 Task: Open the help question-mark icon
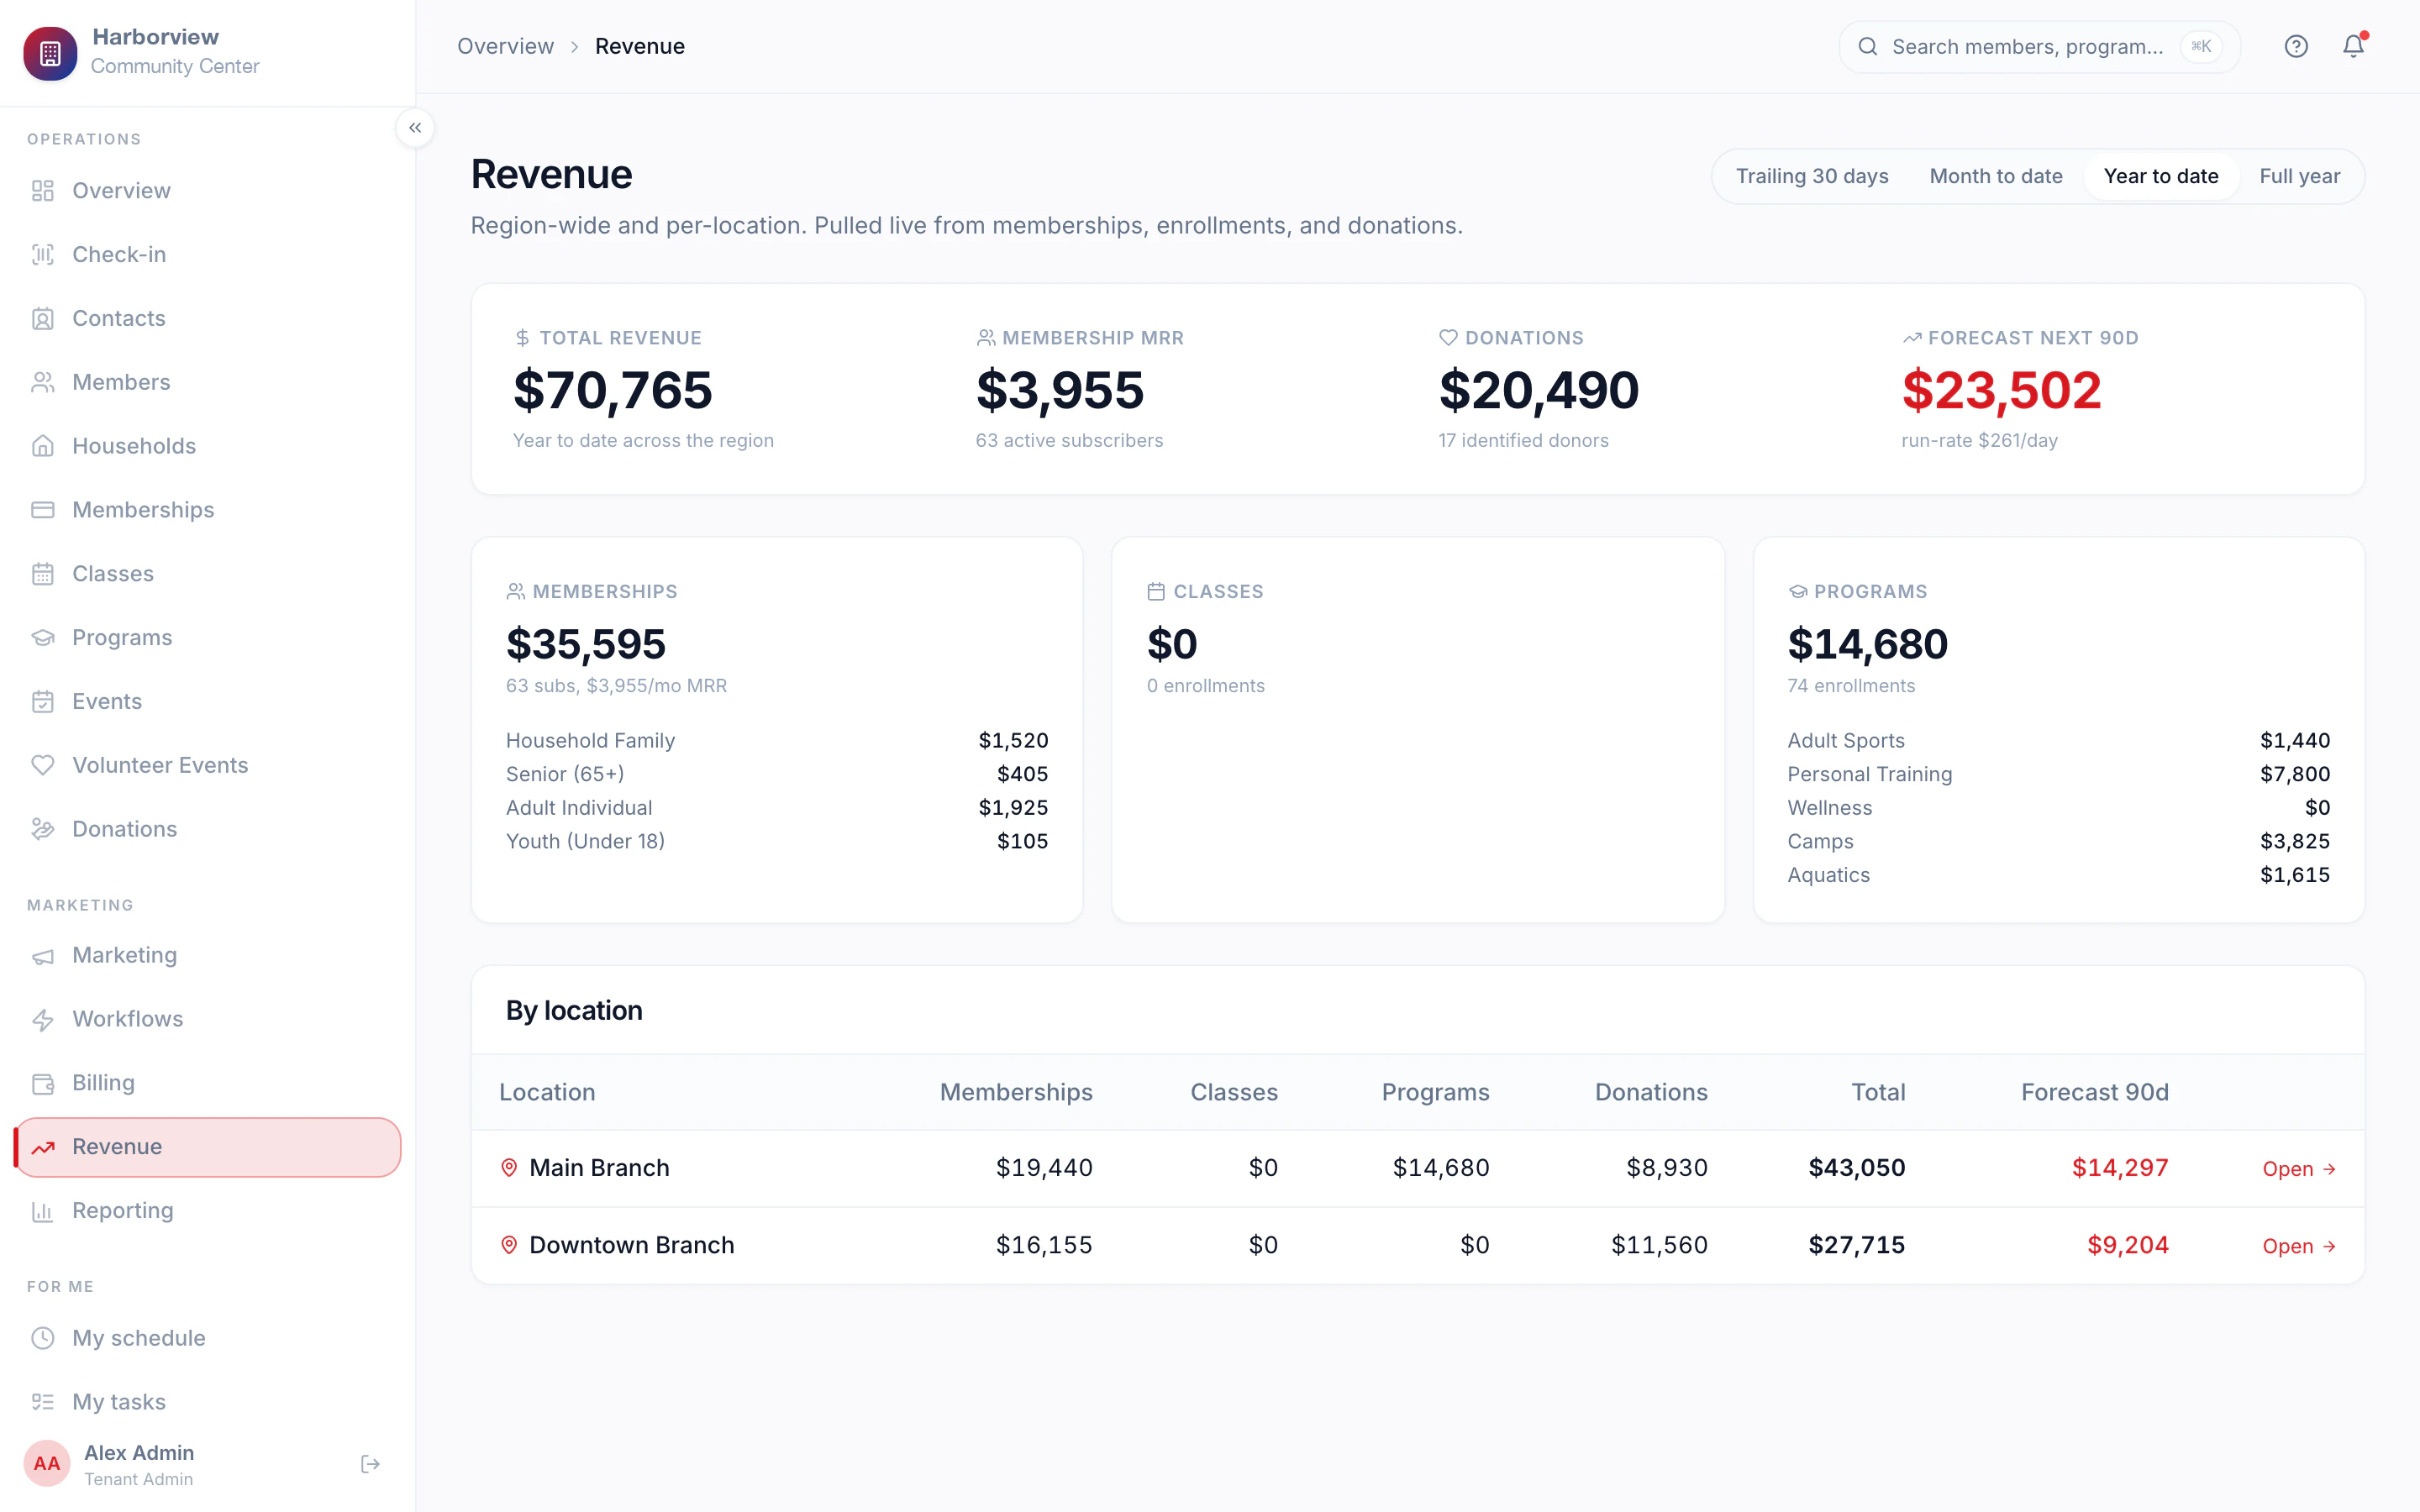point(2296,46)
